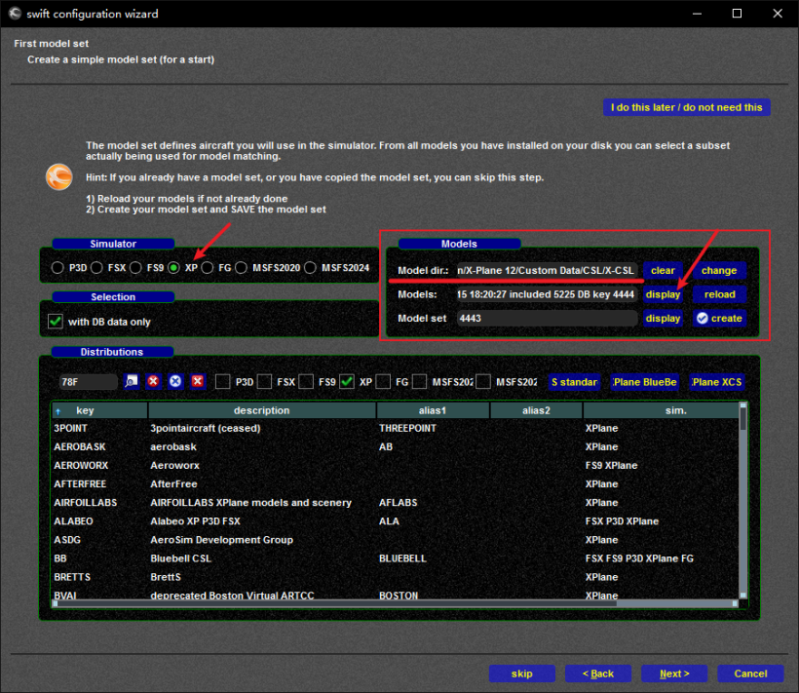Click 'I do this later / do not need this'
This screenshot has height=693, width=799.
pos(689,107)
